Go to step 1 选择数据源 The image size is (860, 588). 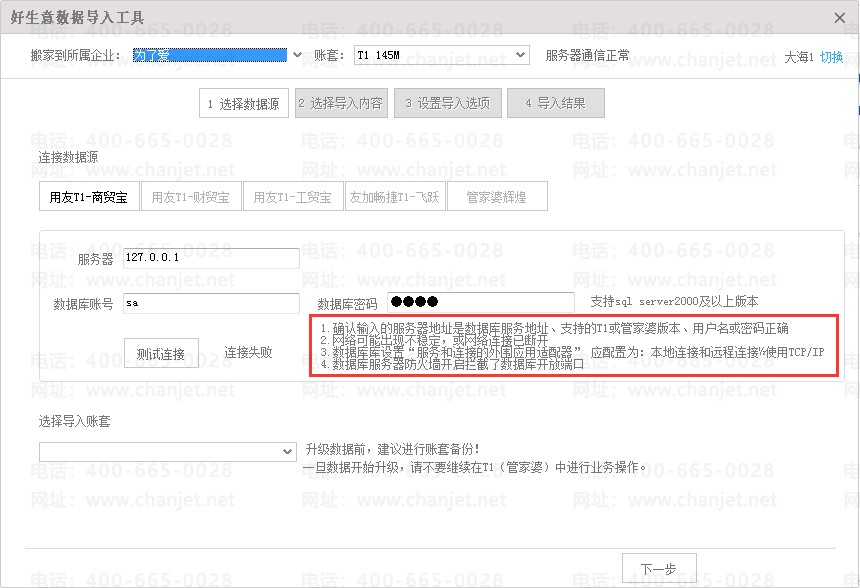[244, 103]
